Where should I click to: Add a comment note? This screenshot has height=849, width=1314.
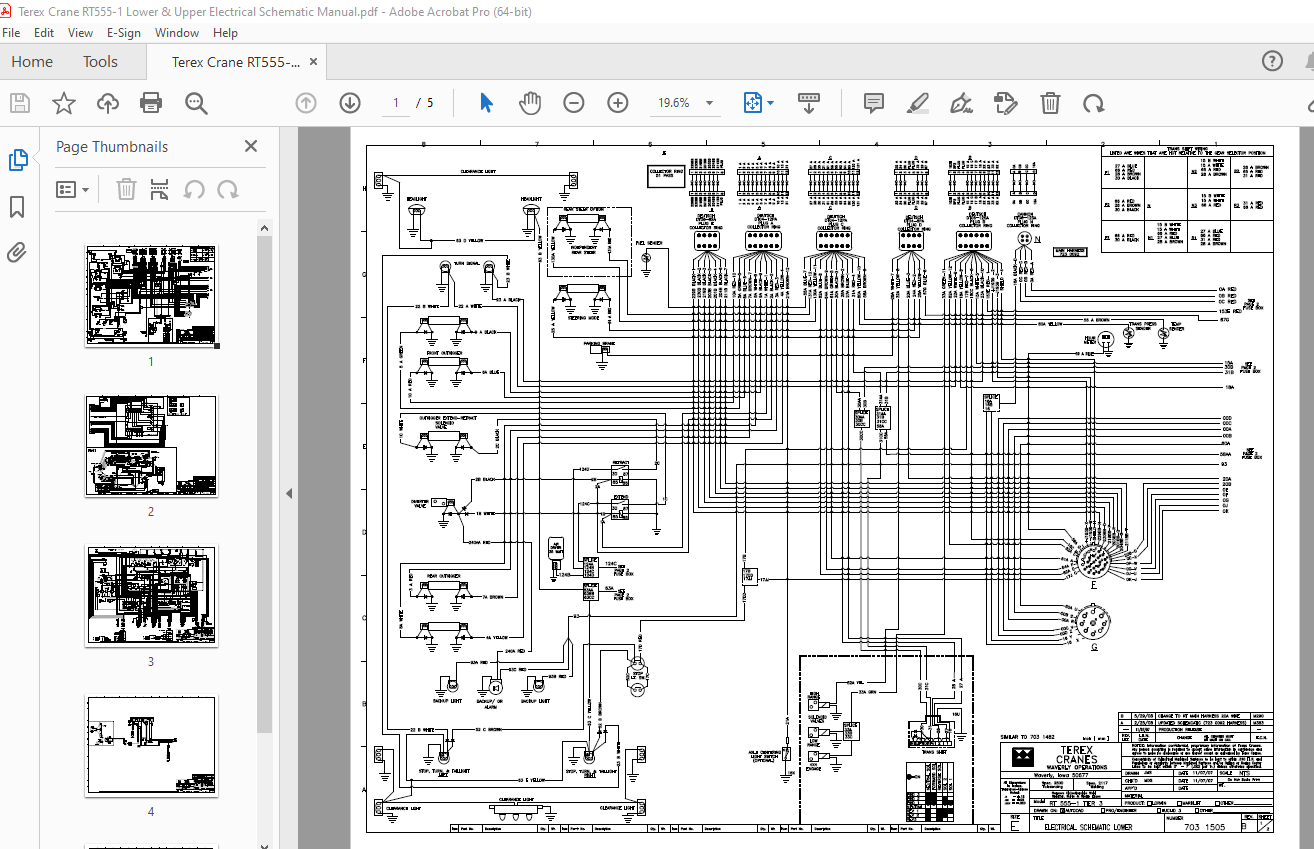pyautogui.click(x=874, y=103)
